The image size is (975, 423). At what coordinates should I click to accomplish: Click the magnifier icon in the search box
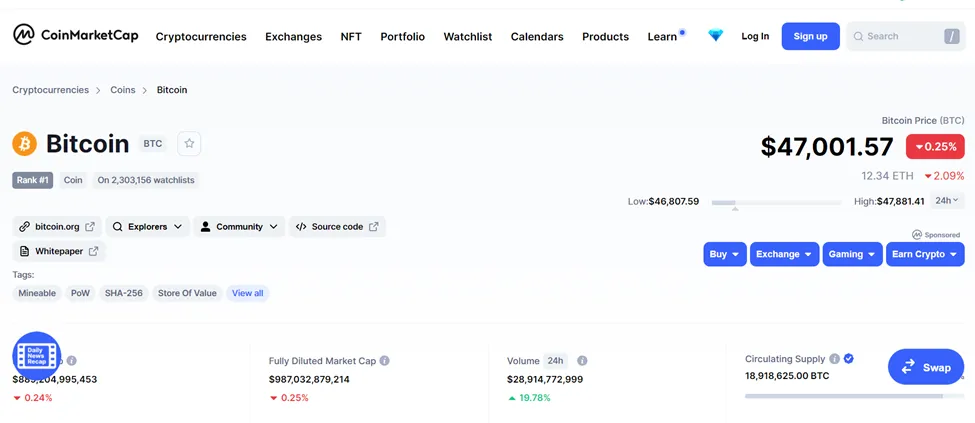pos(858,36)
